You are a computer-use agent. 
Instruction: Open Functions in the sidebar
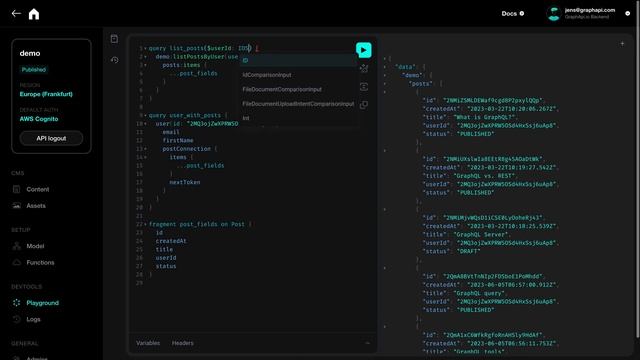pos(40,262)
